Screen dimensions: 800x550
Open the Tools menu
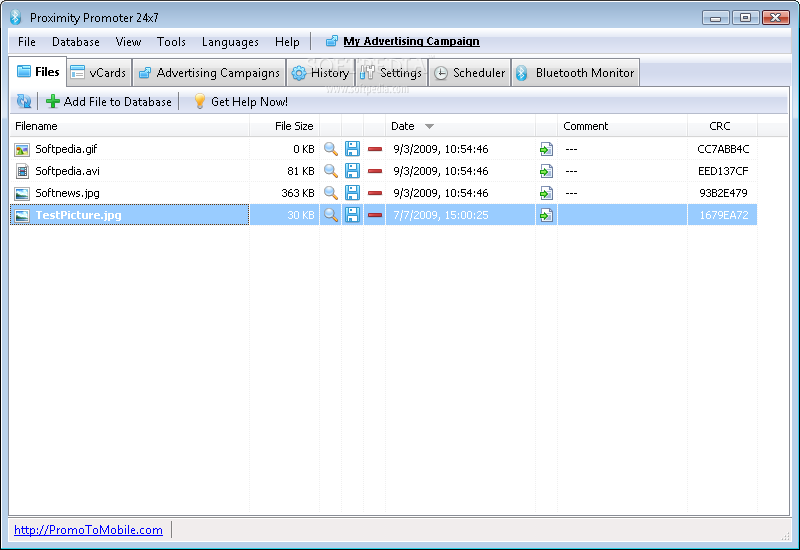(x=171, y=42)
